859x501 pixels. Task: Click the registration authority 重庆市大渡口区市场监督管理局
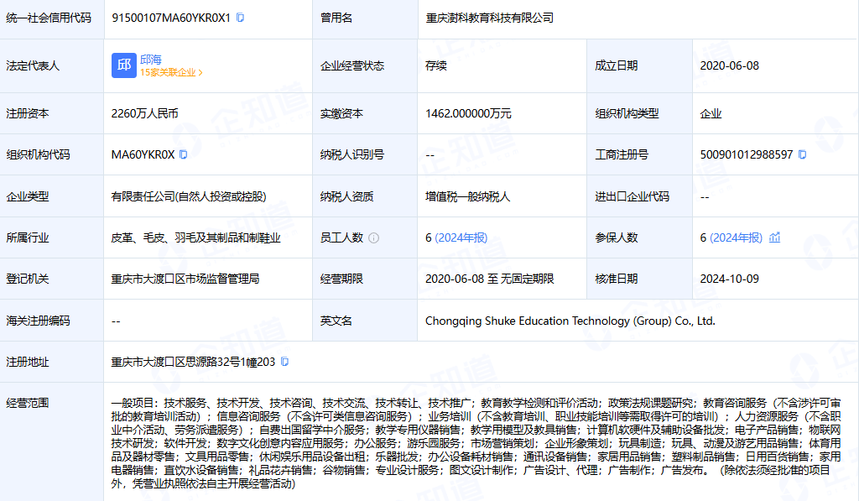186,279
